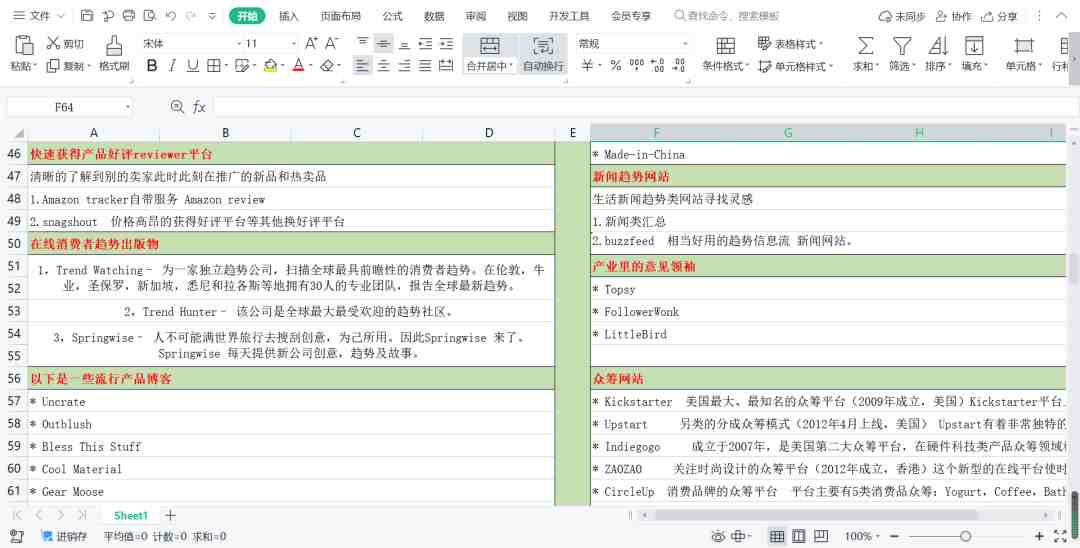
Task: Switch to the 页面布局 tab
Action: coord(340,16)
